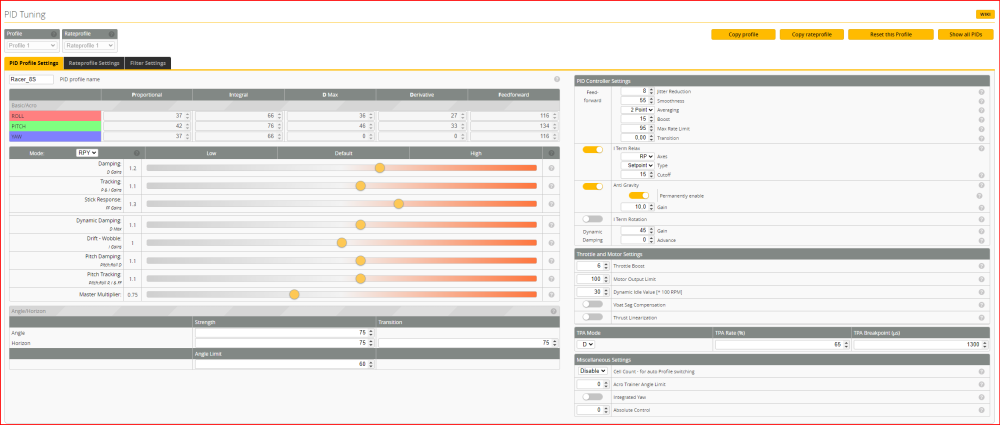Open the Profile 1 dropdown
Image resolution: width=1000 pixels, height=425 pixels.
tap(32, 46)
